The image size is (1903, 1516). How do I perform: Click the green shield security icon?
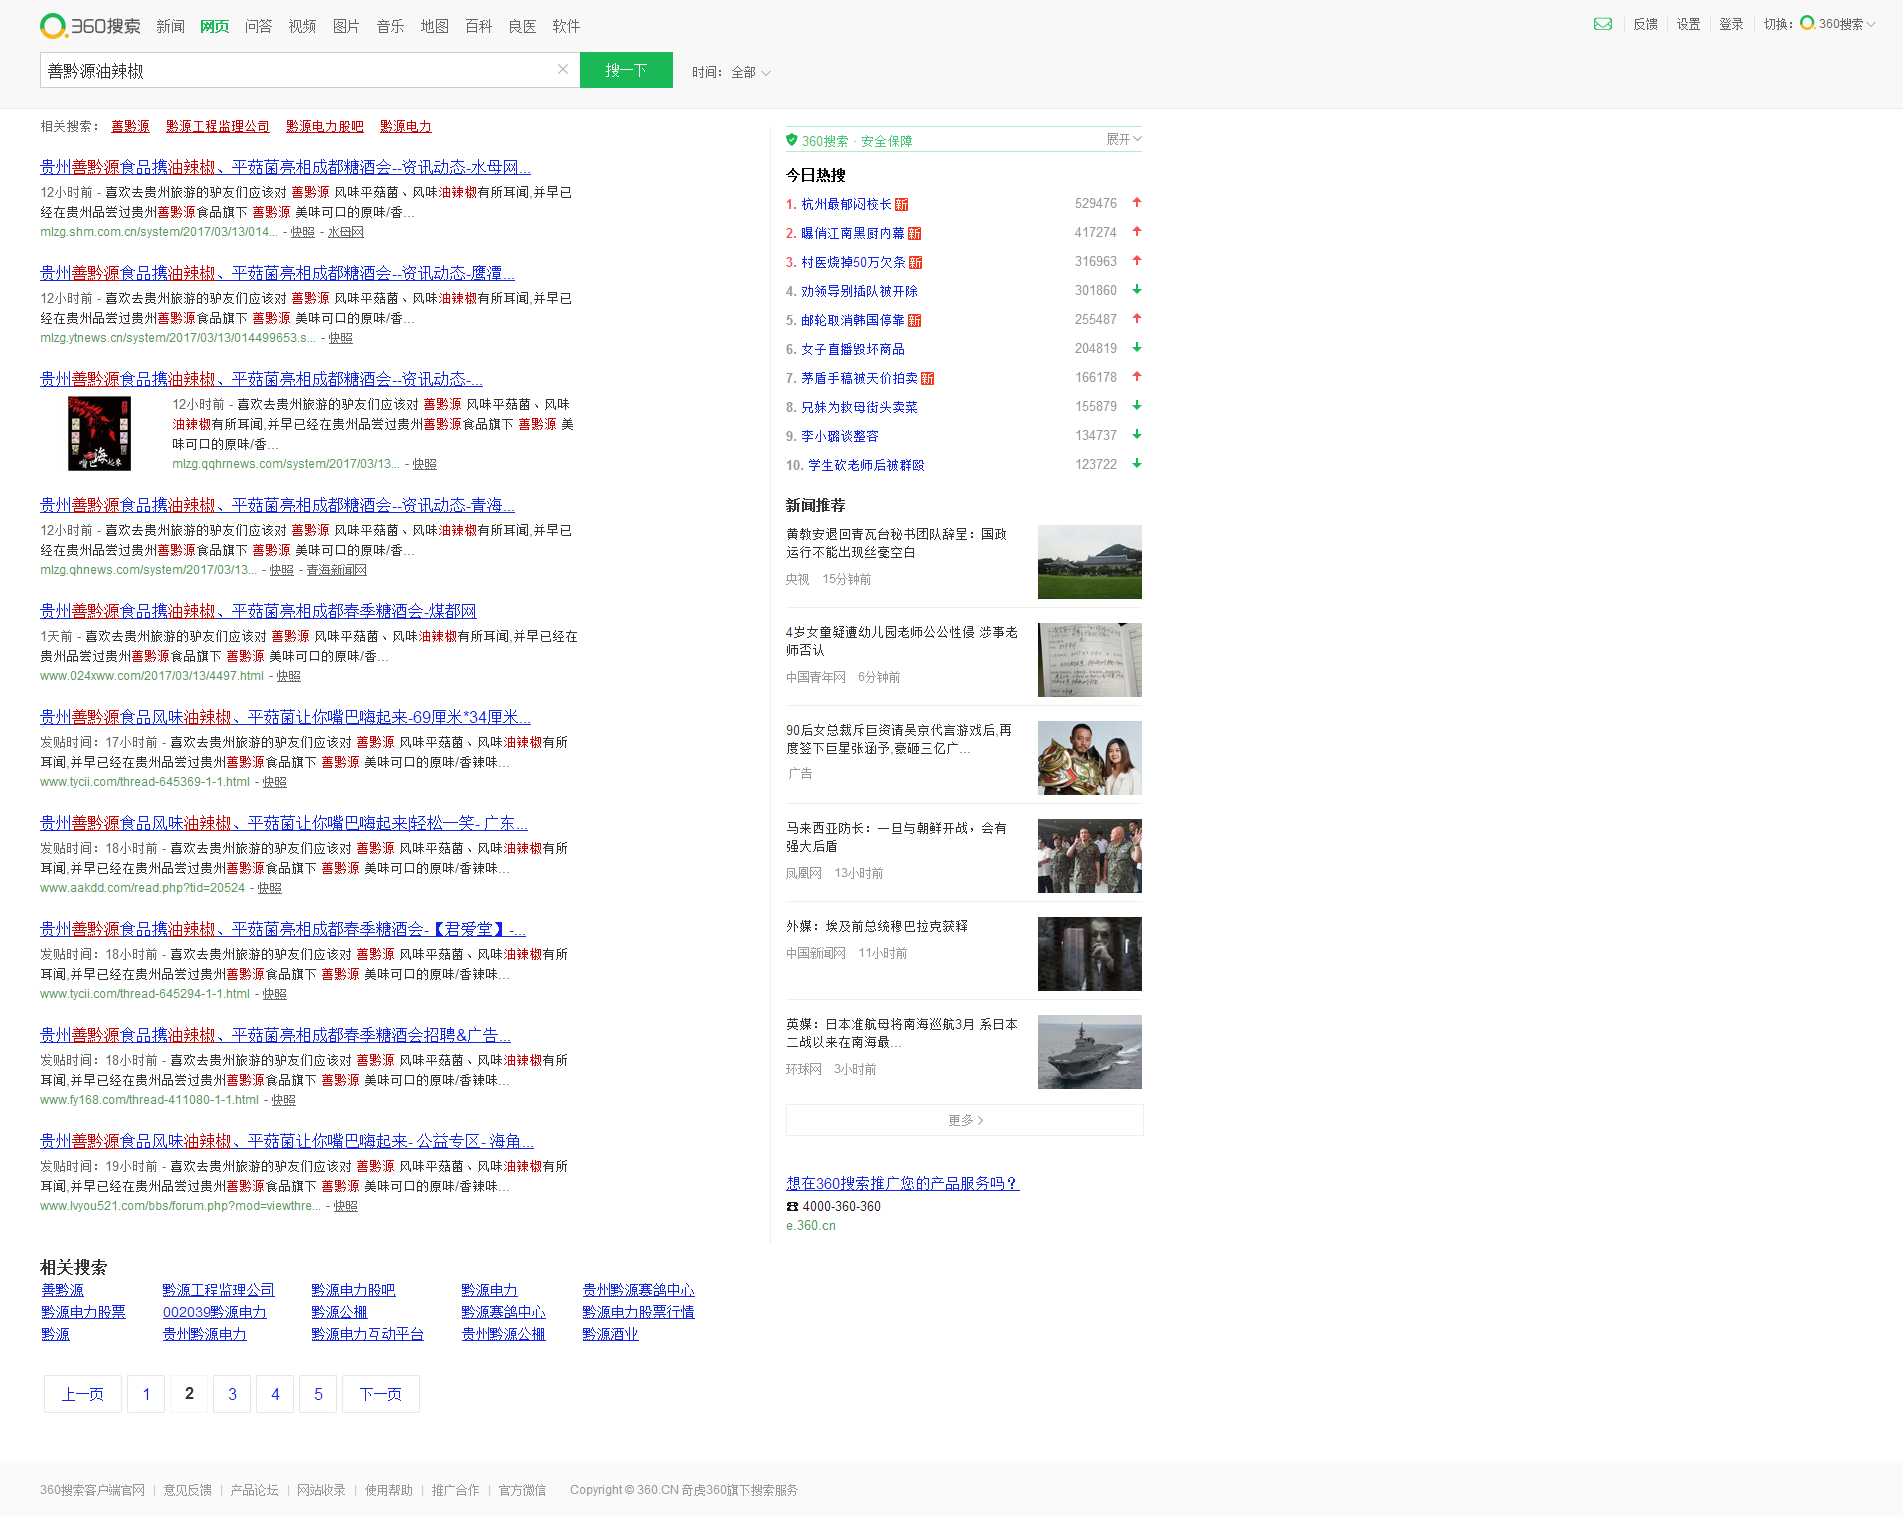(x=792, y=140)
